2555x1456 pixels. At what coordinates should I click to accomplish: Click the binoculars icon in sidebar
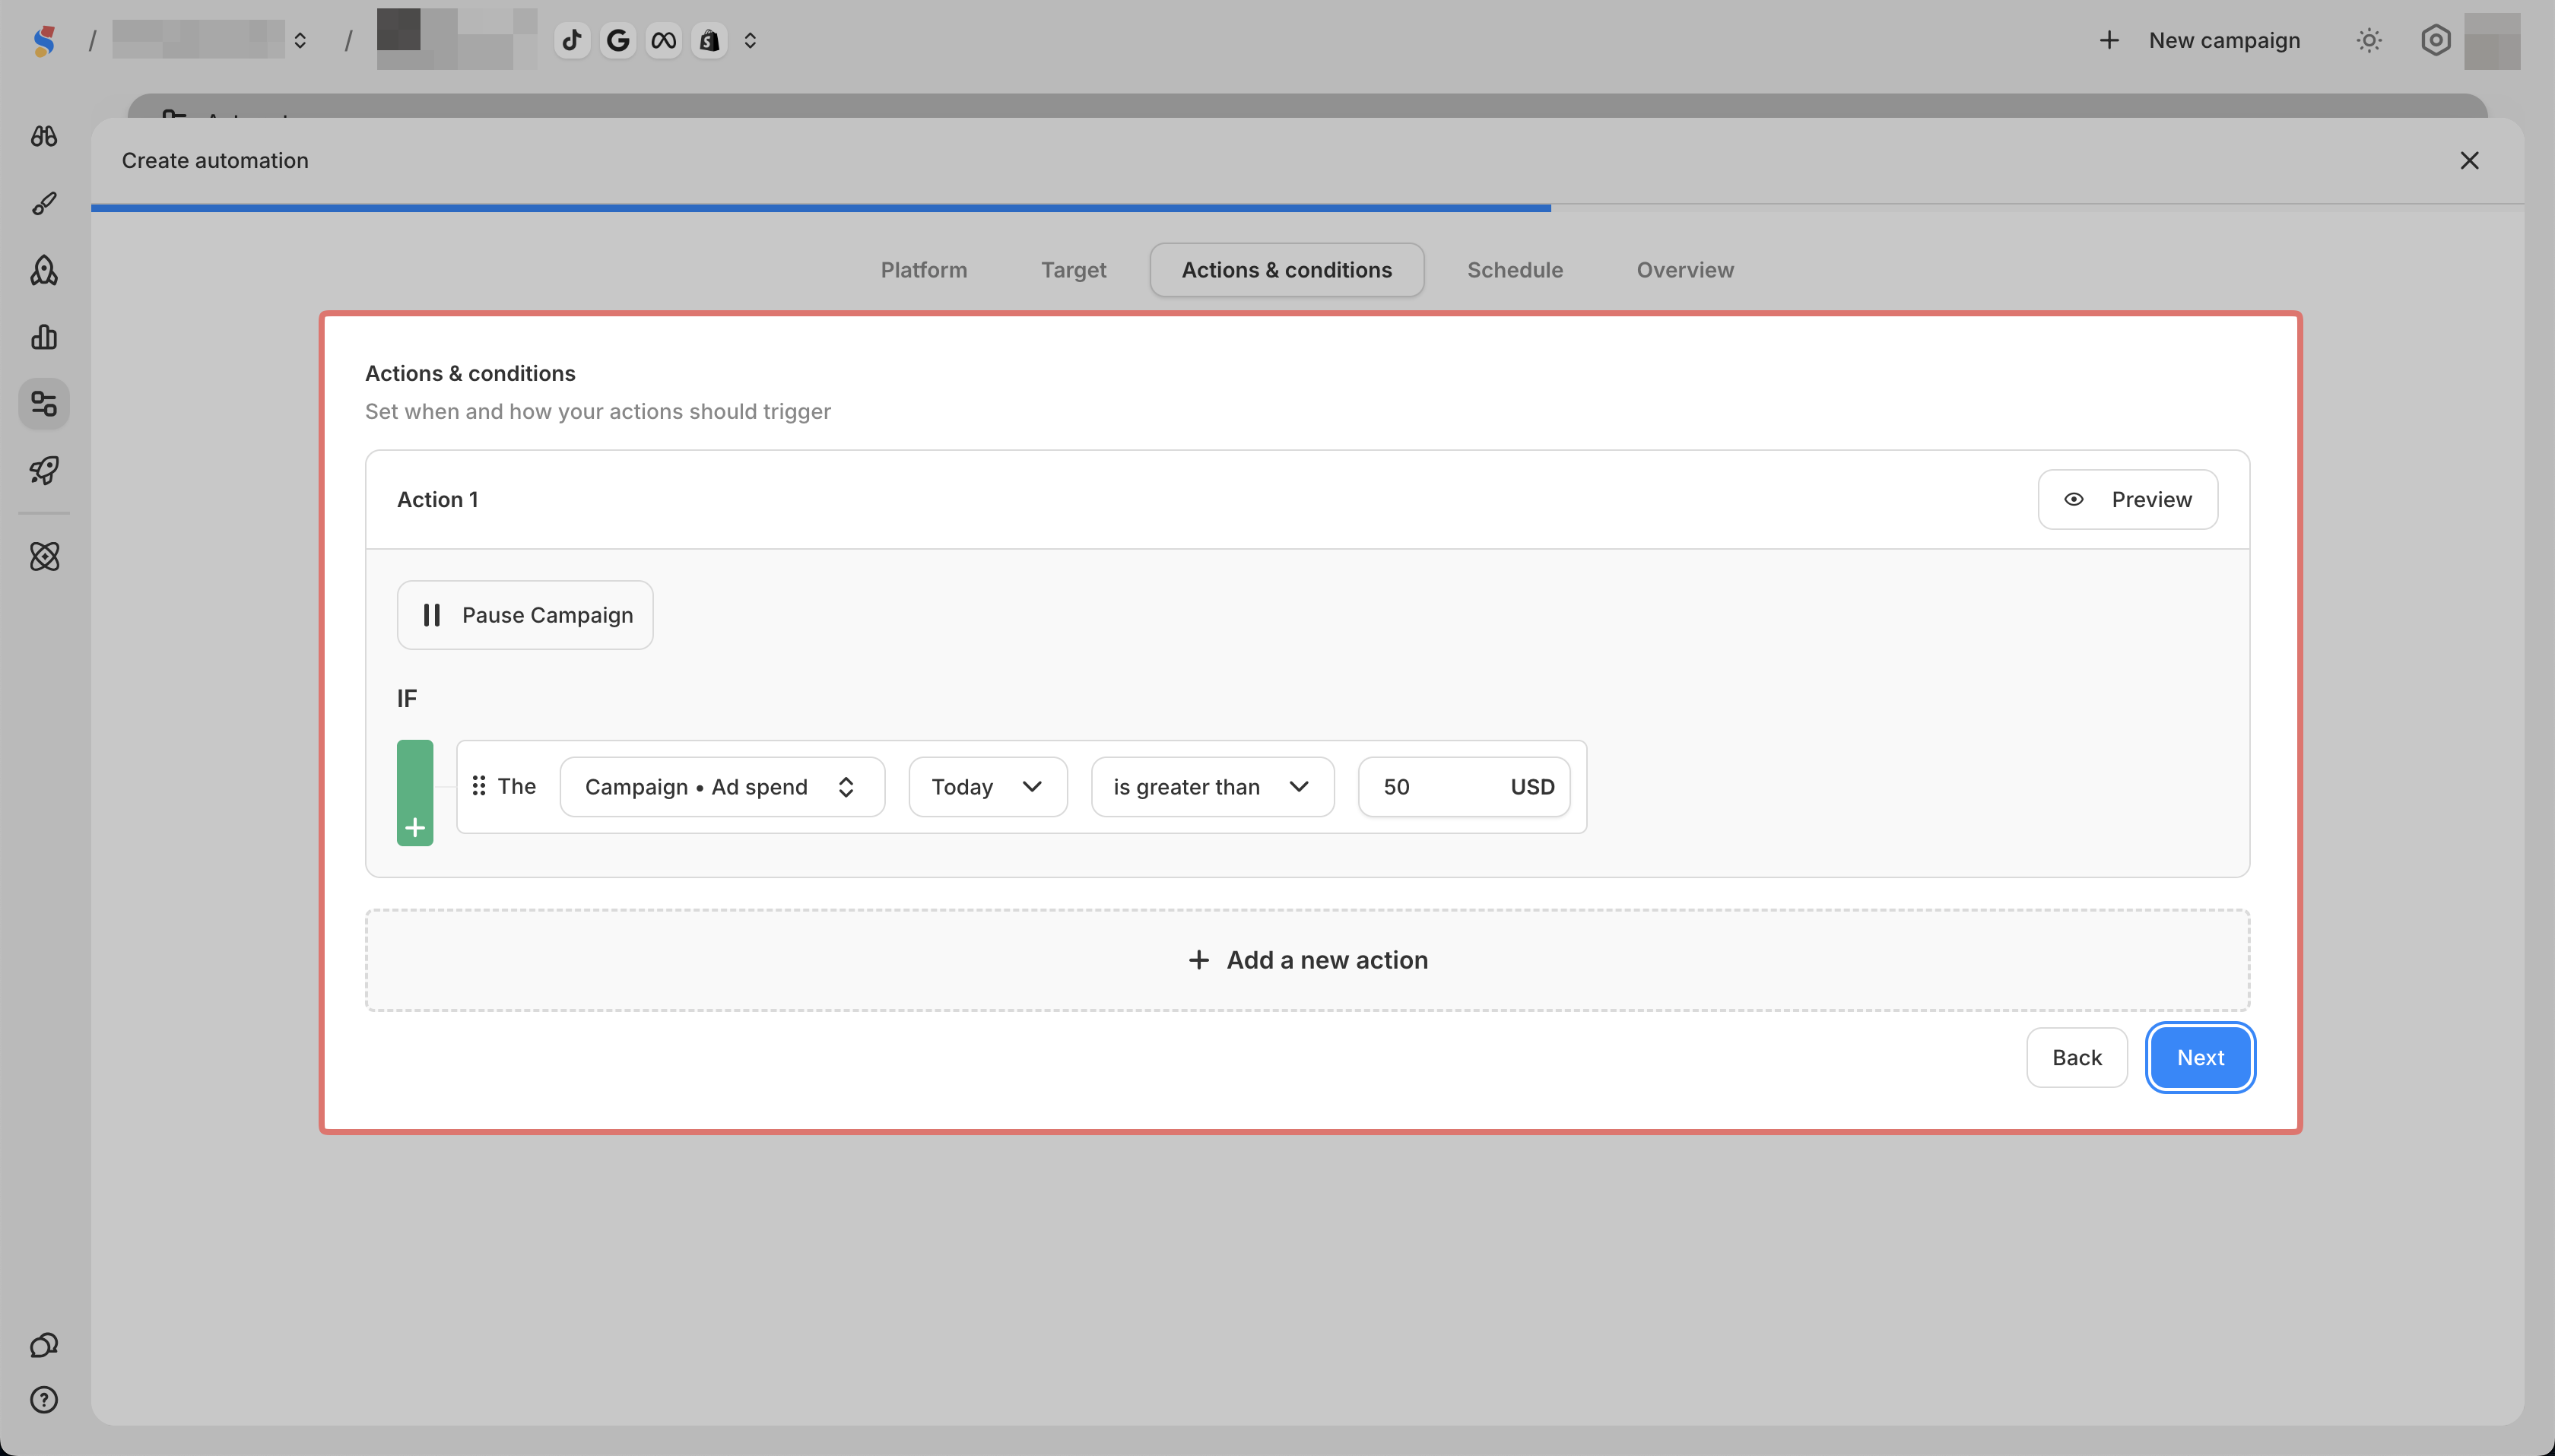pyautogui.click(x=44, y=136)
